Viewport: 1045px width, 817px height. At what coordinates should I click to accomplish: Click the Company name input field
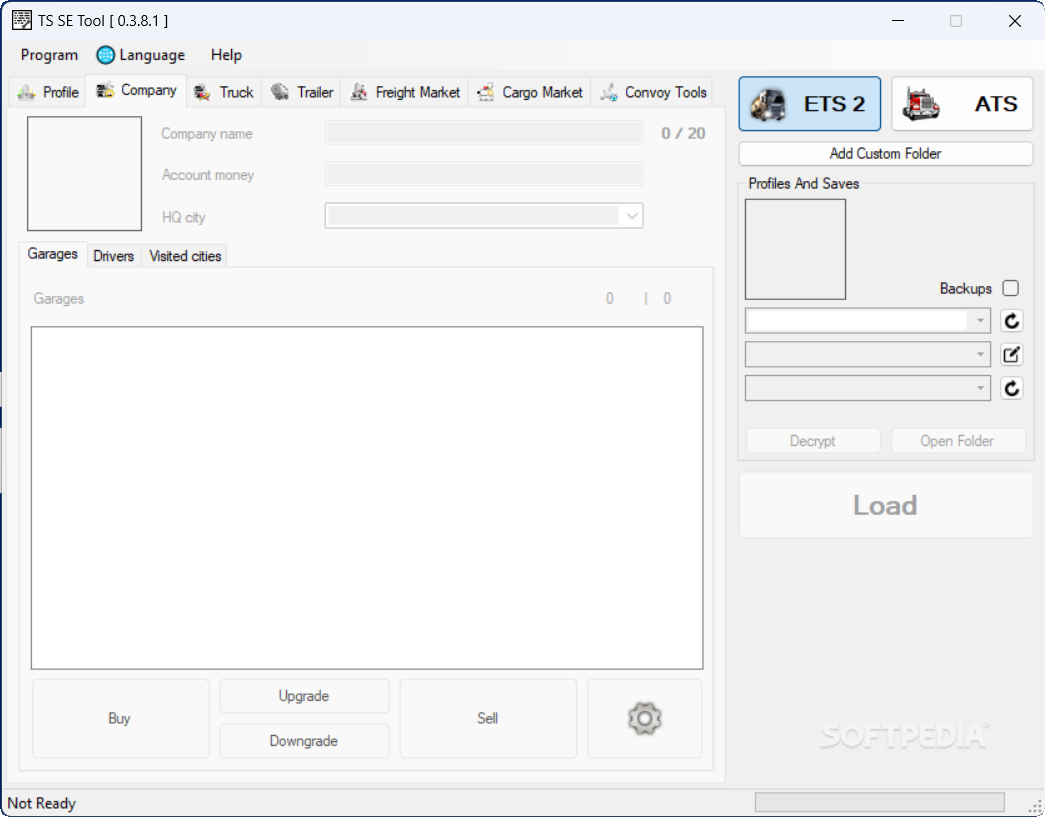point(484,133)
